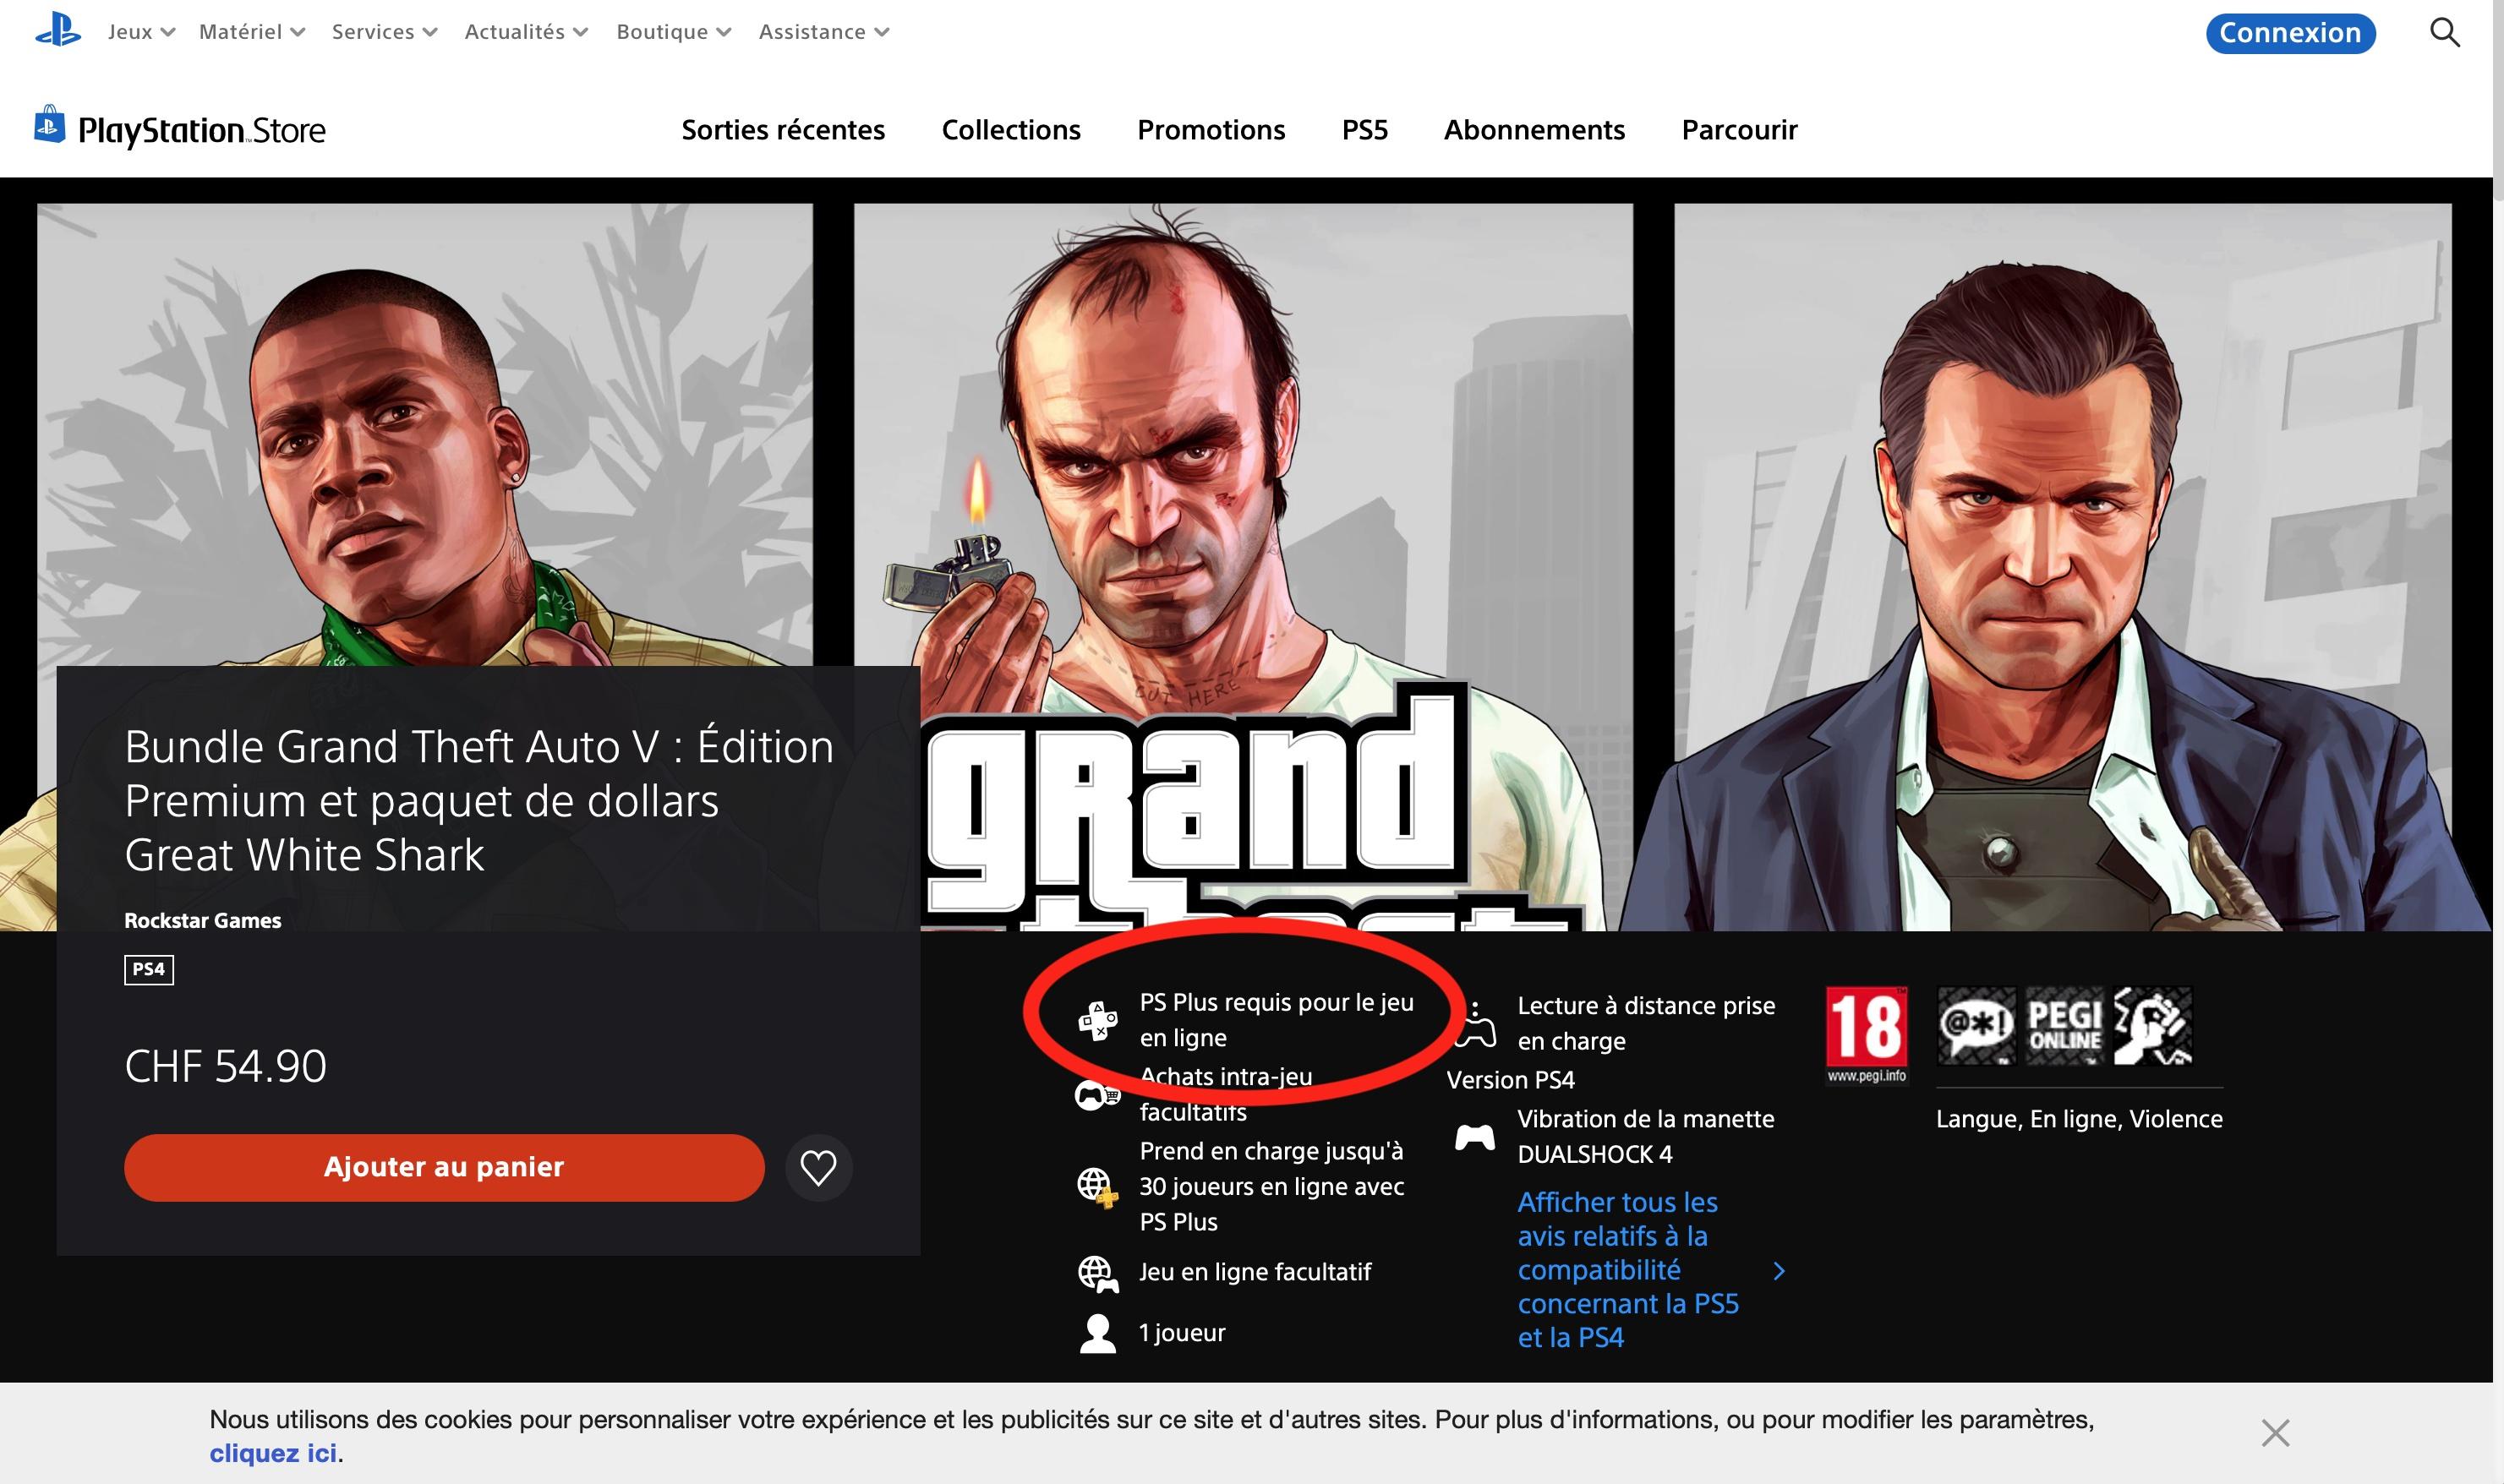Add game to wishlist with heart icon
Screen dimensions: 2504x1484
point(818,1167)
